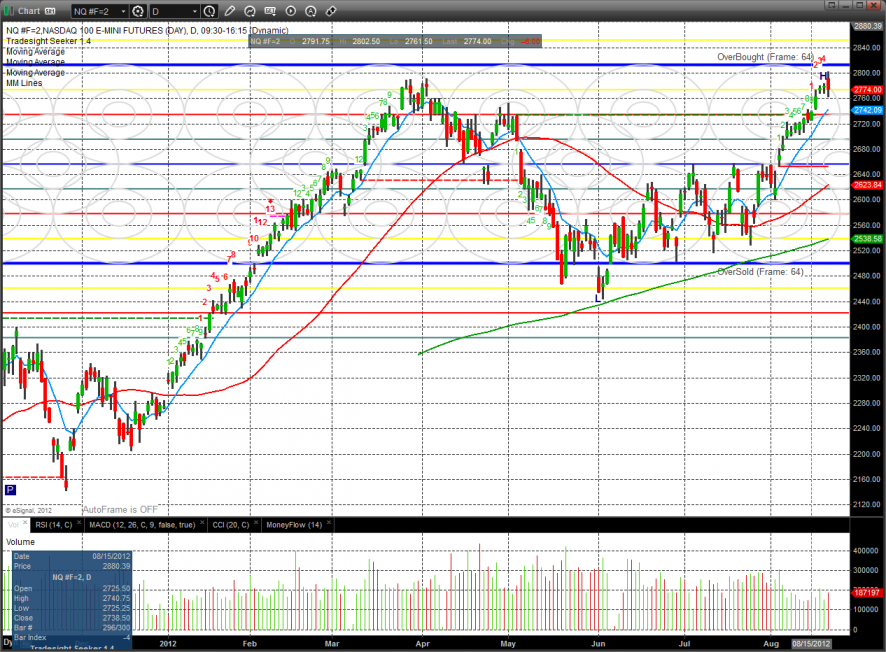Viewport: 886px width, 652px height.
Task: Click the blue P marker icon
Action: [10, 490]
